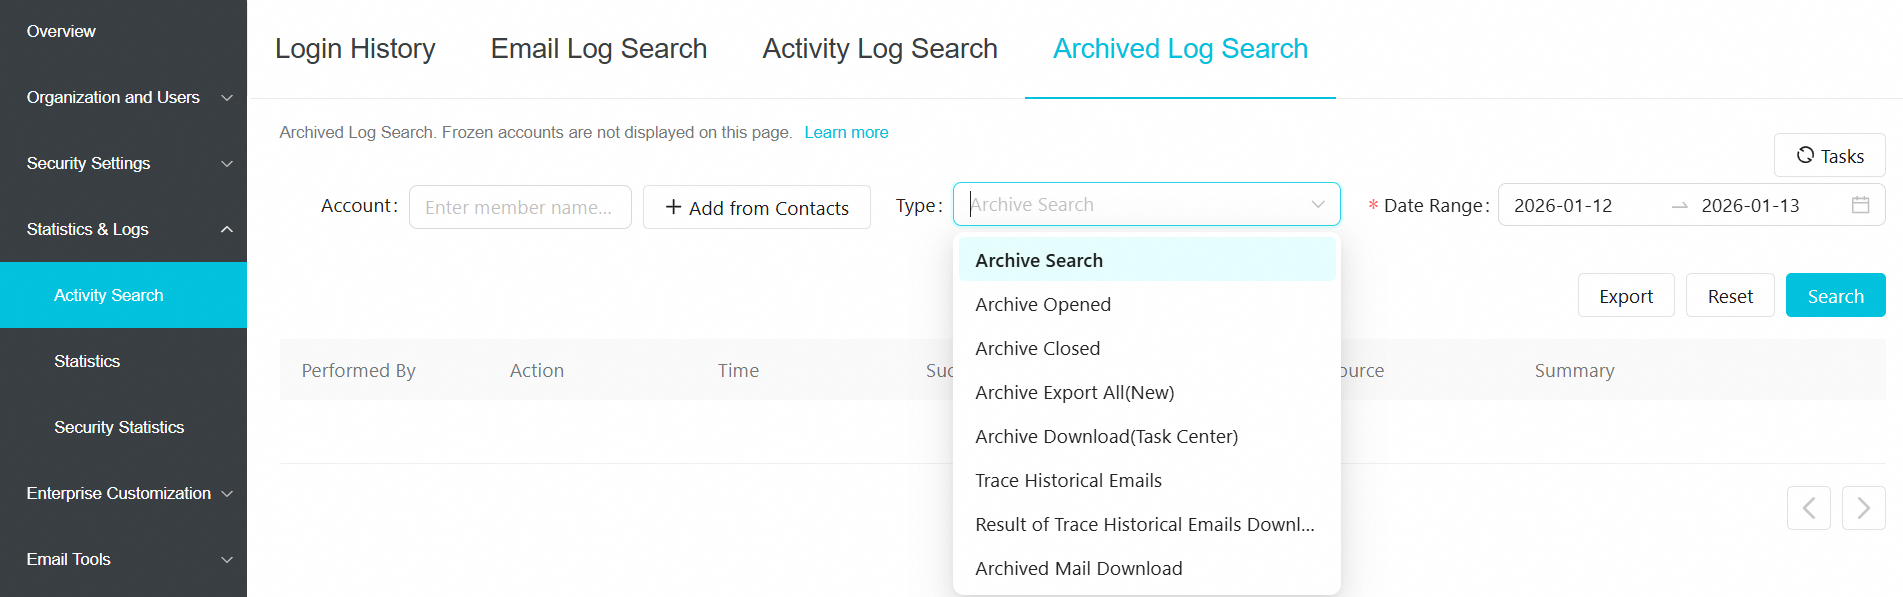Switch to Login History tab

tap(355, 48)
